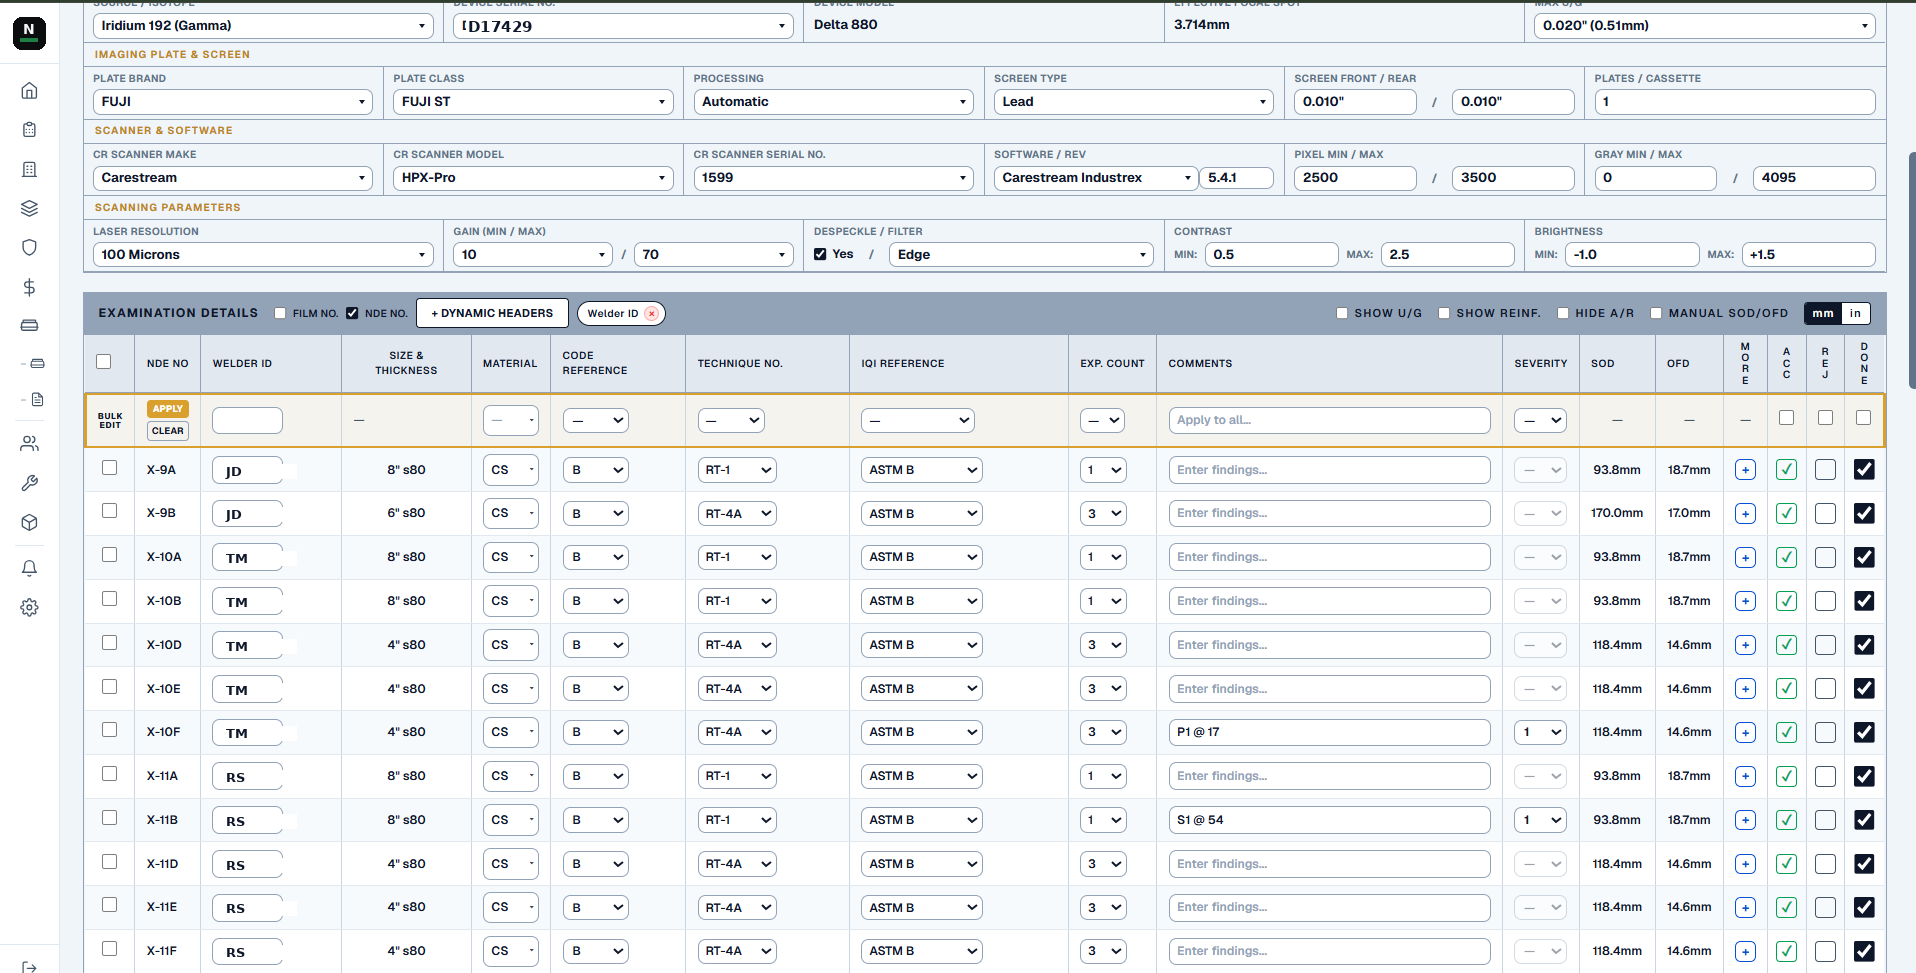Click the logout arrow icon
This screenshot has height=973, width=1916.
coord(29,966)
